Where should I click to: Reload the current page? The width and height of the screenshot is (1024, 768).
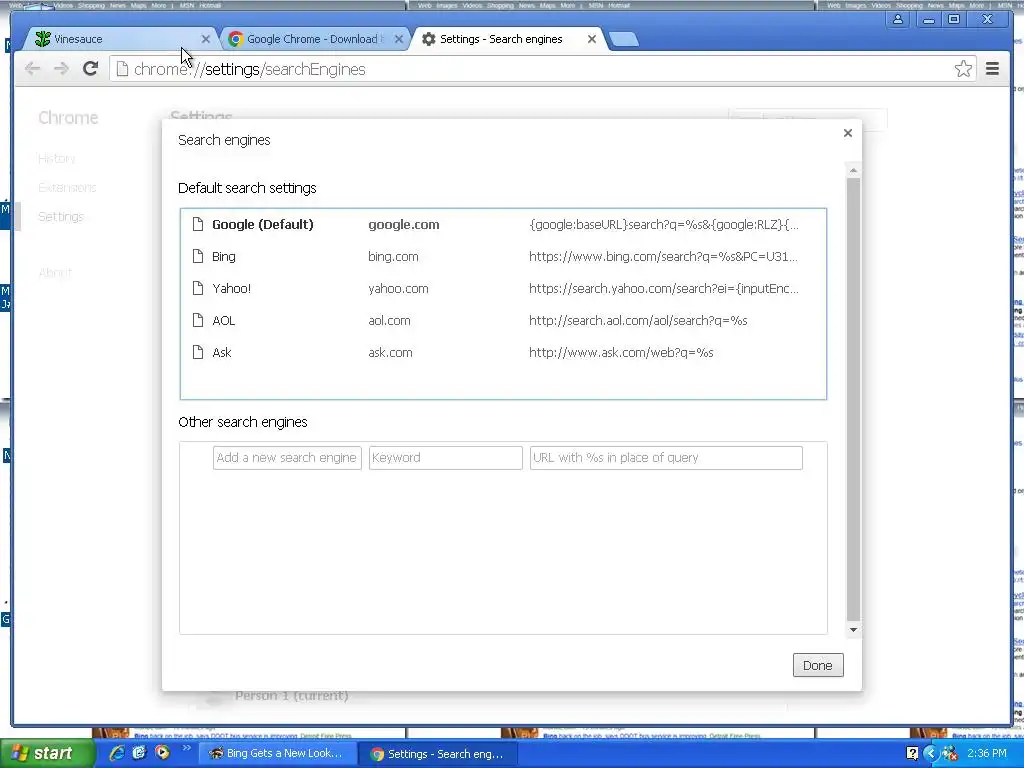click(91, 69)
